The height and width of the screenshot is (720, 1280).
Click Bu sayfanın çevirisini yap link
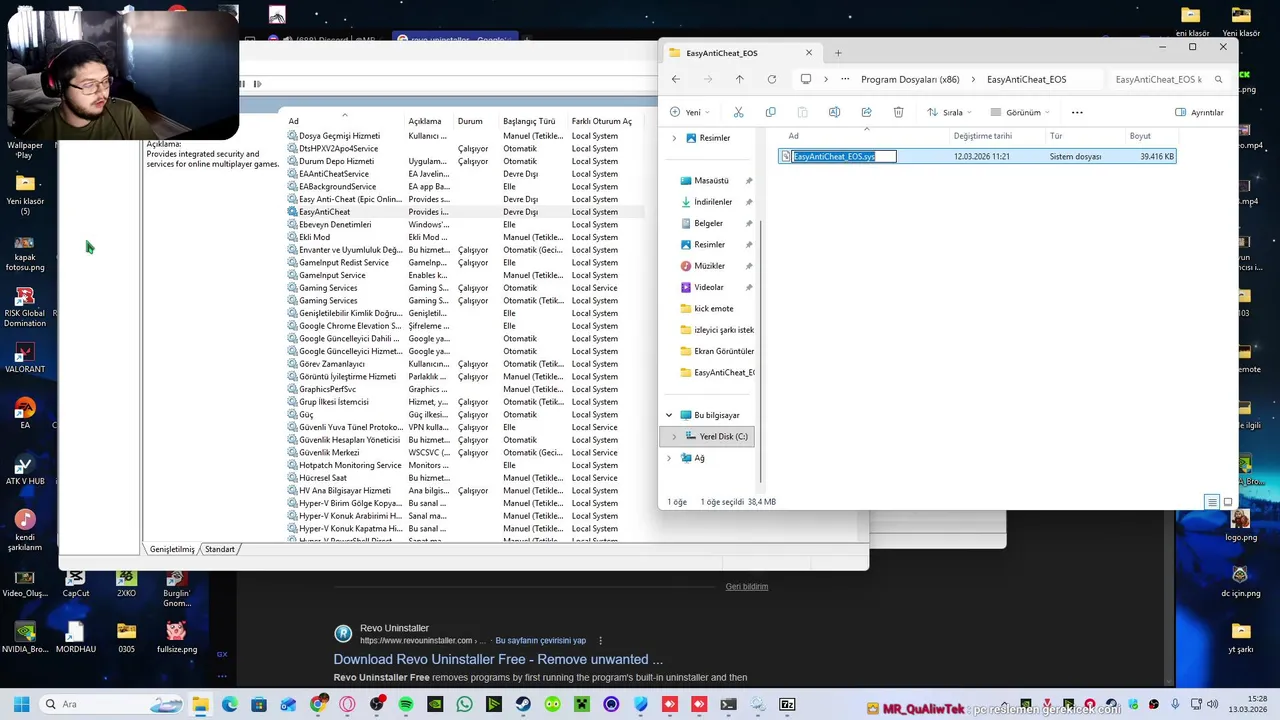coord(540,640)
